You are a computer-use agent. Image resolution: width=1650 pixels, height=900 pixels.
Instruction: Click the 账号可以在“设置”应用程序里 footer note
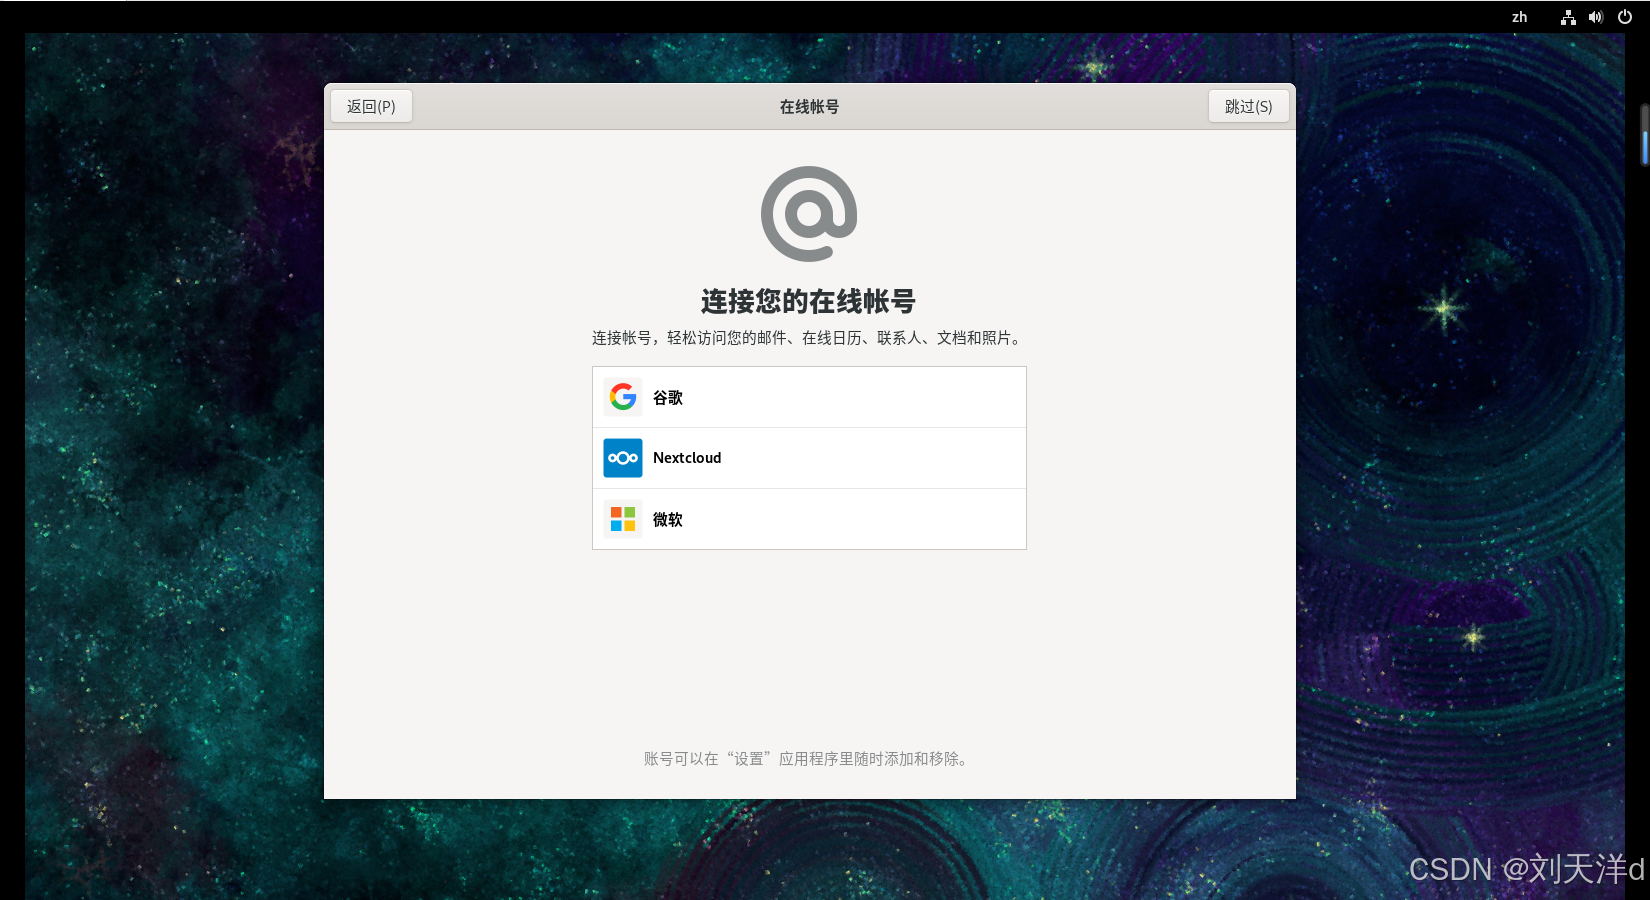point(809,759)
